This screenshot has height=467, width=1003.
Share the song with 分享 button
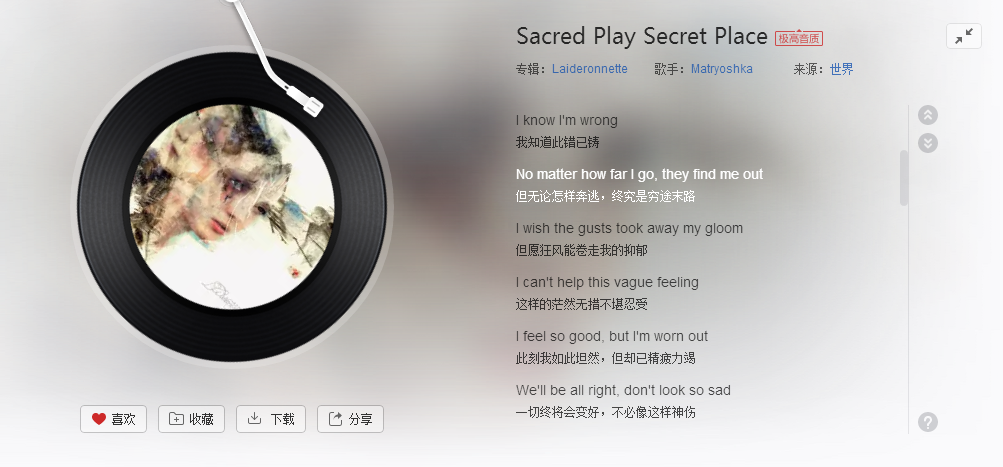(x=350, y=419)
